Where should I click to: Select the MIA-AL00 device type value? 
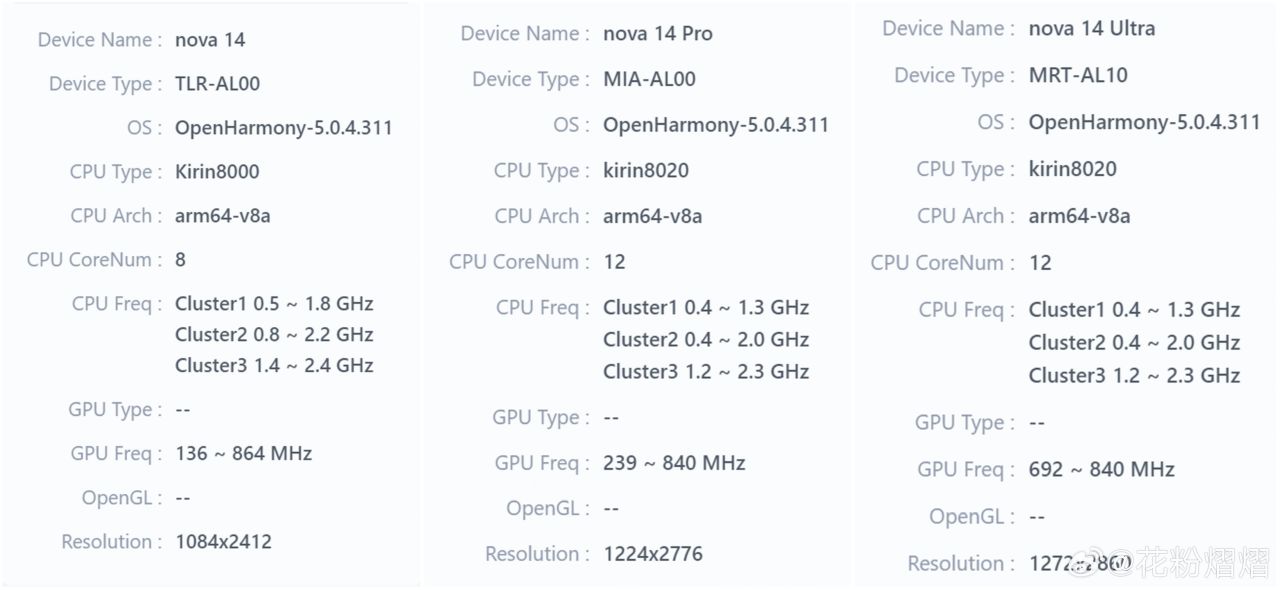click(649, 79)
